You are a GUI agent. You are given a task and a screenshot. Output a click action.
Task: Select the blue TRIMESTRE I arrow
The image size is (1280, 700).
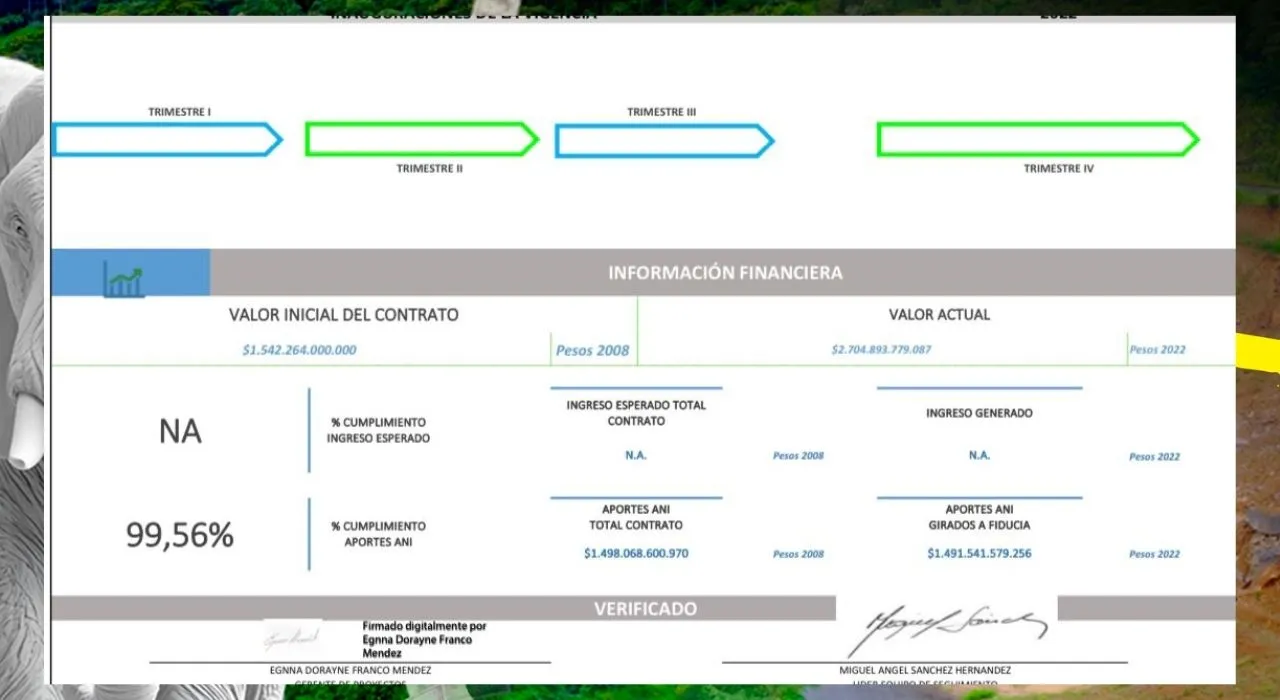(x=167, y=140)
